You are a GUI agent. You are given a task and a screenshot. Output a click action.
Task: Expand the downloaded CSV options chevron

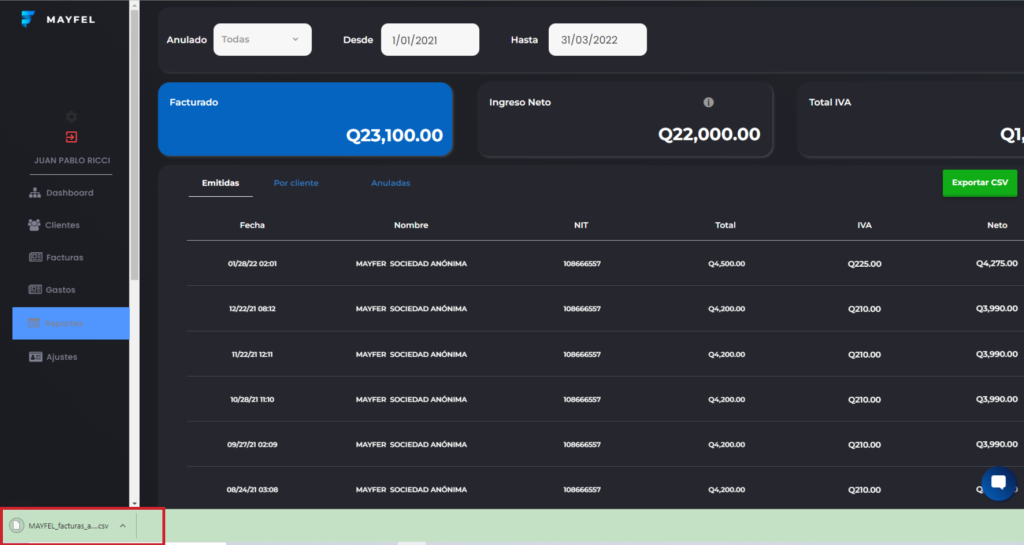[x=122, y=525]
